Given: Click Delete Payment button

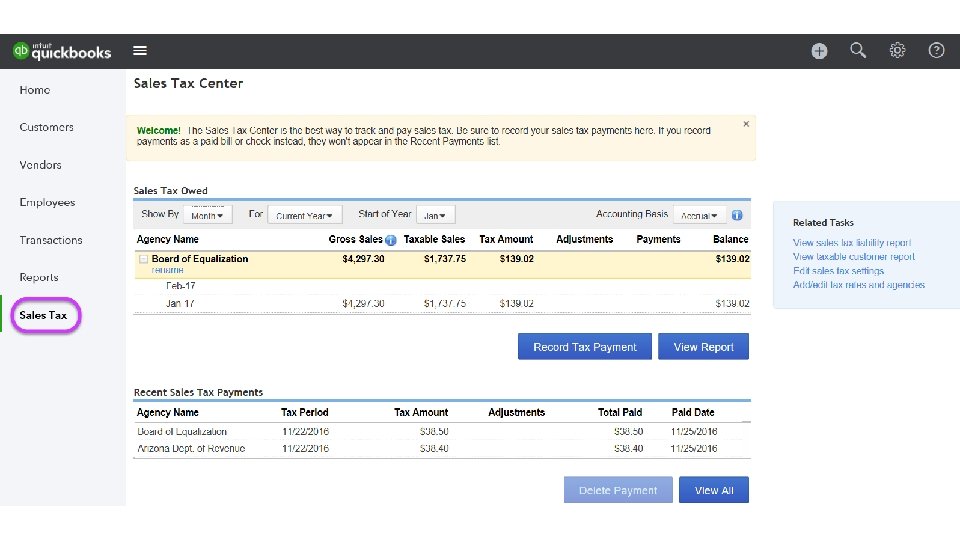Looking at the screenshot, I should [x=618, y=490].
